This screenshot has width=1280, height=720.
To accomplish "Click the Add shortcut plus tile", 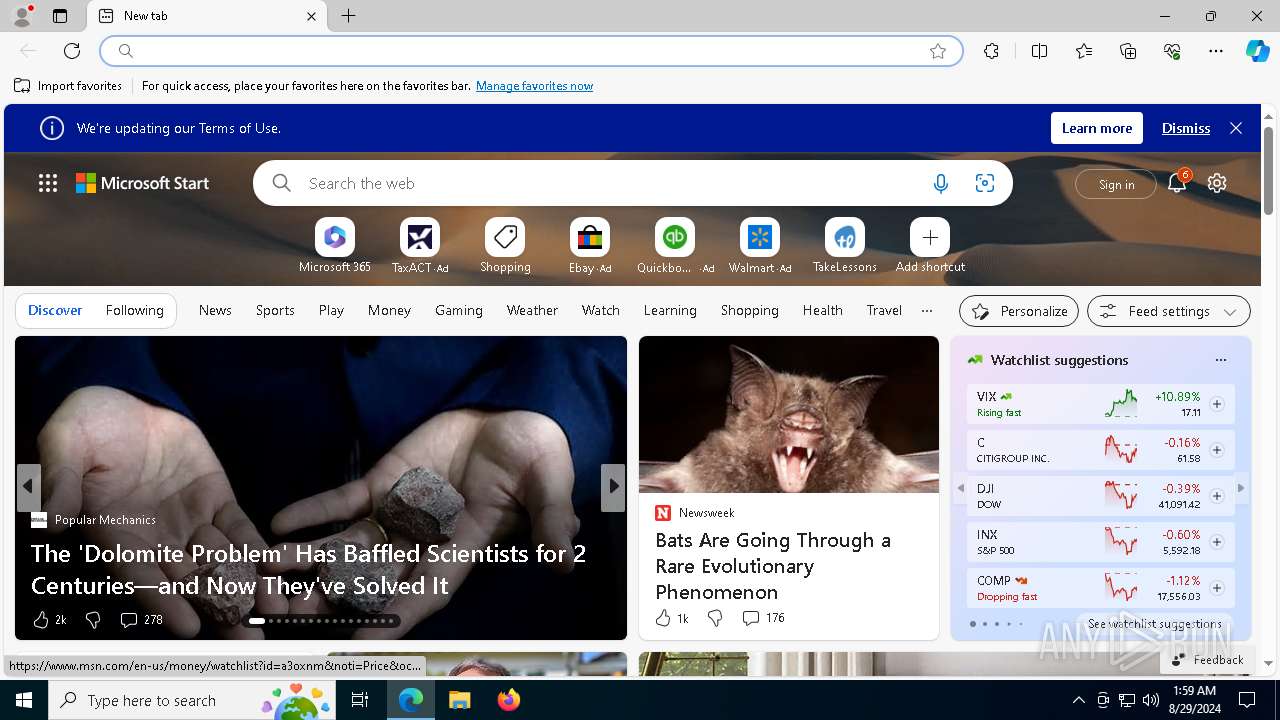I will pyautogui.click(x=930, y=238).
